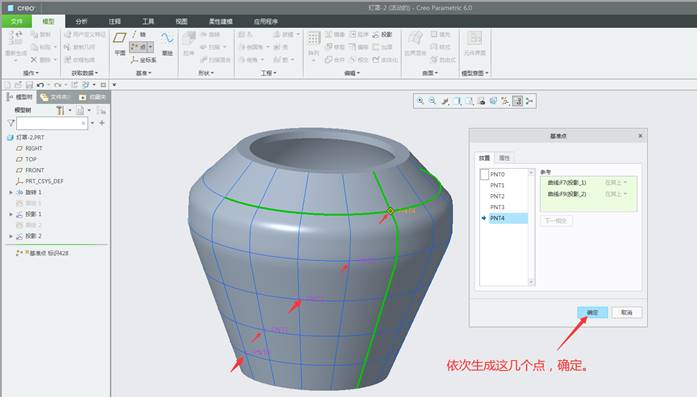Expand the 编辑 ribbon group
This screenshot has height=397, width=697.
[352, 72]
